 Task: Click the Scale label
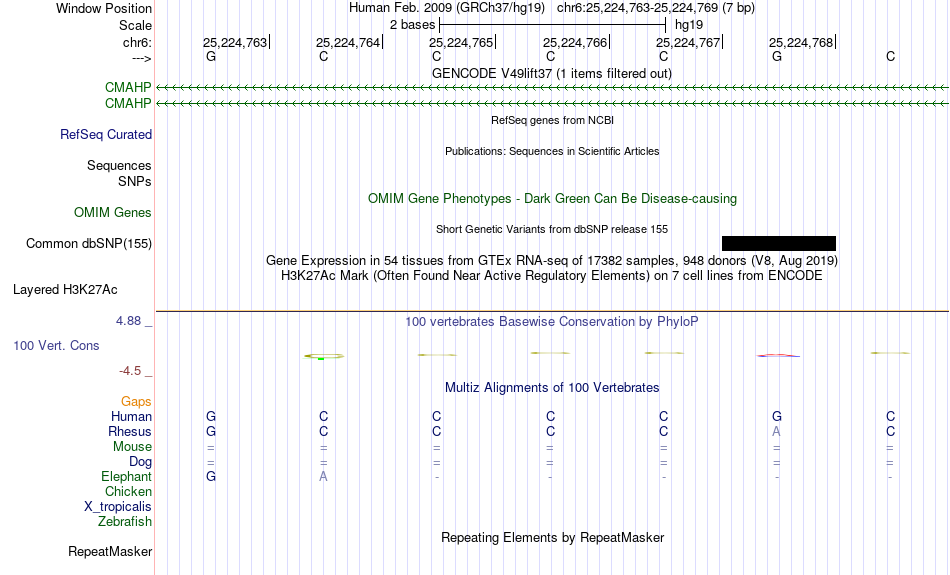(135, 25)
